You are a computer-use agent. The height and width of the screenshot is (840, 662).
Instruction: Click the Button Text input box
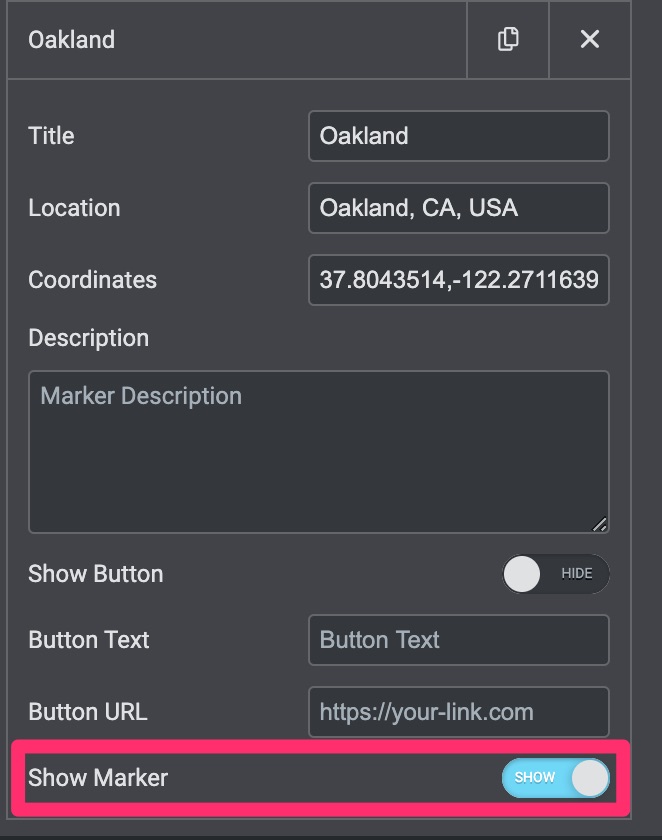pyautogui.click(x=458, y=640)
